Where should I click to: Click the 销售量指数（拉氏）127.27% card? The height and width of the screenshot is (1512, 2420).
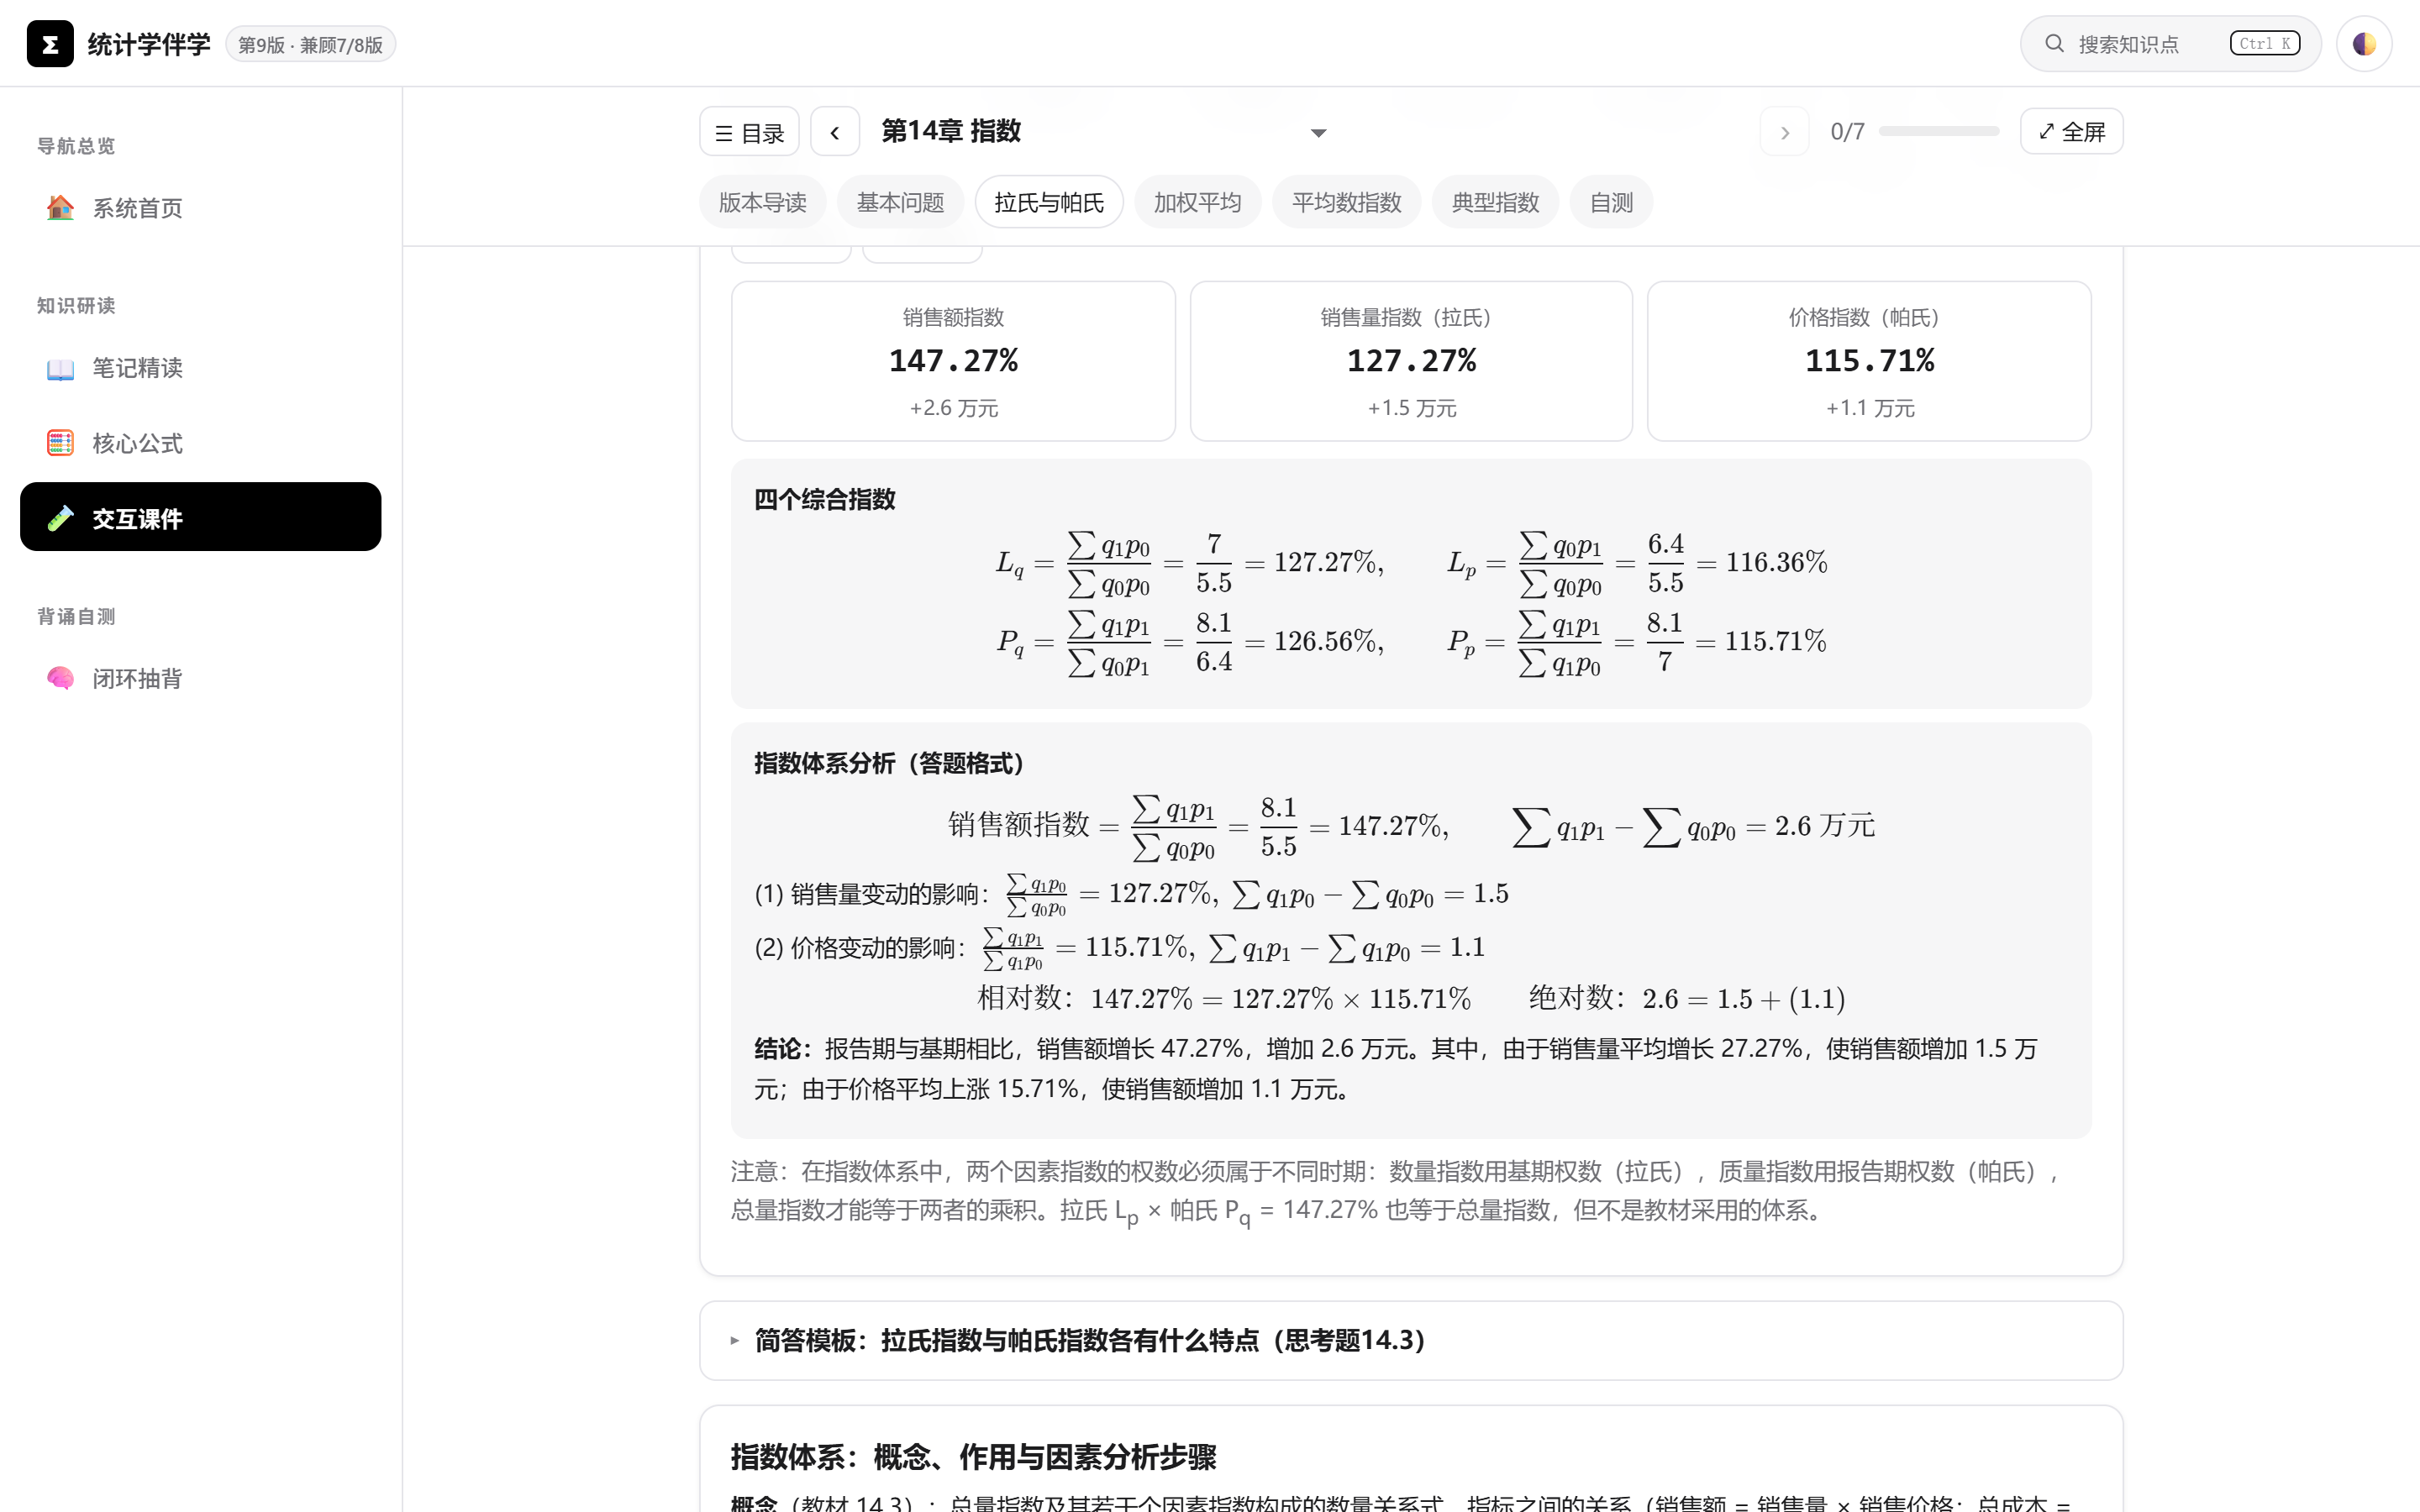click(x=1411, y=361)
